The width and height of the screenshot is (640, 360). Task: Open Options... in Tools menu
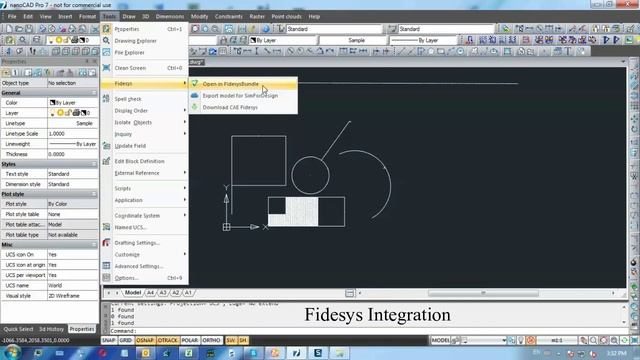[x=144, y=278]
